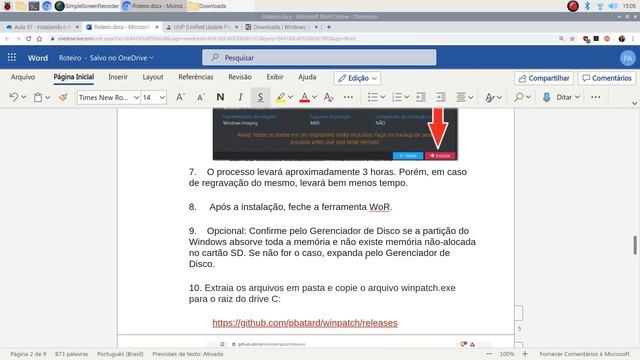640x360 pixels.
Task: Apply a bulleted list
Action: (372, 97)
